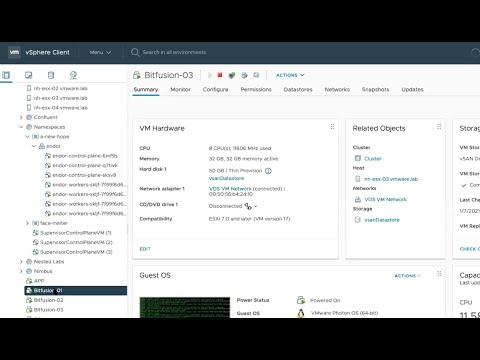Click the search in all environments field
The image size is (480, 360).
pyautogui.click(x=174, y=52)
